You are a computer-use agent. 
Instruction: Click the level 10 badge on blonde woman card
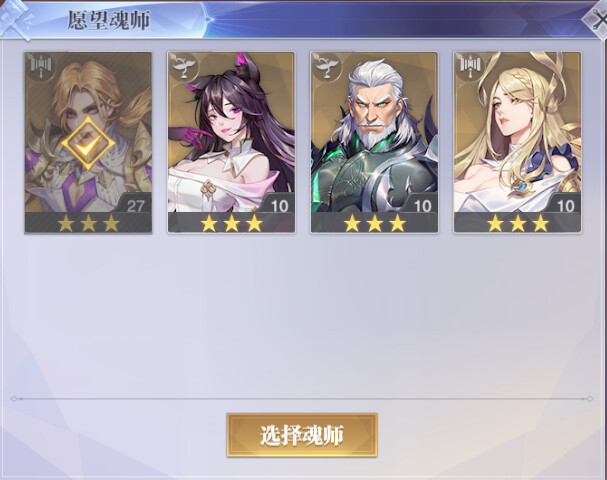pyautogui.click(x=565, y=204)
